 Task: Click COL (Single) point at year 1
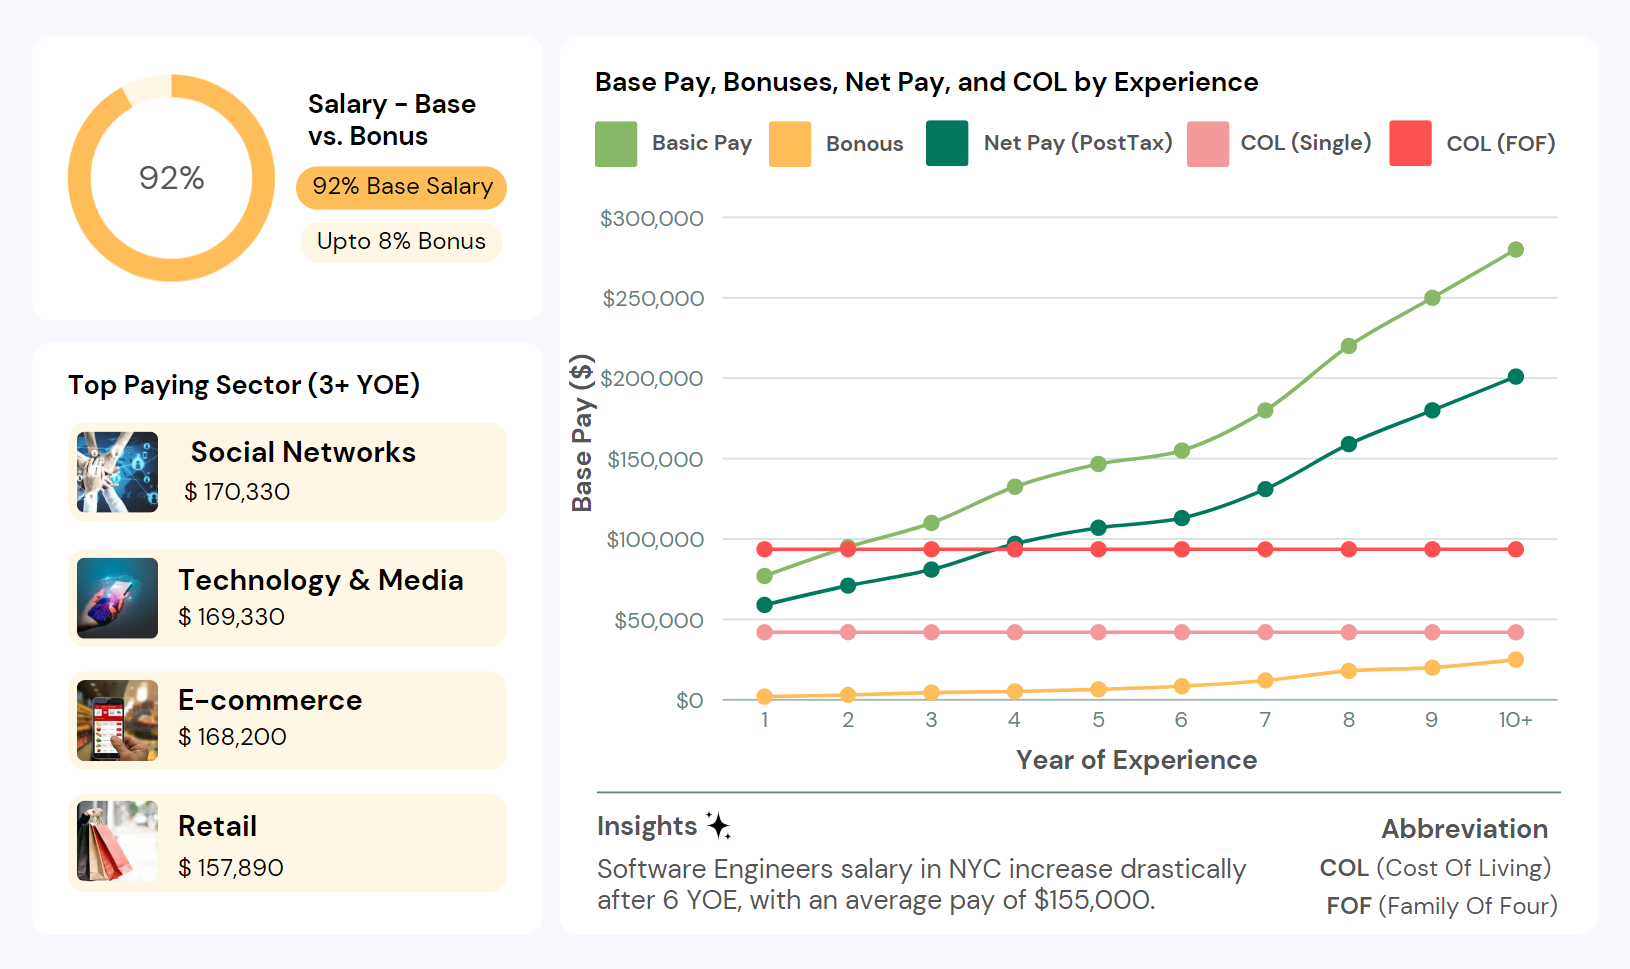coord(765,632)
